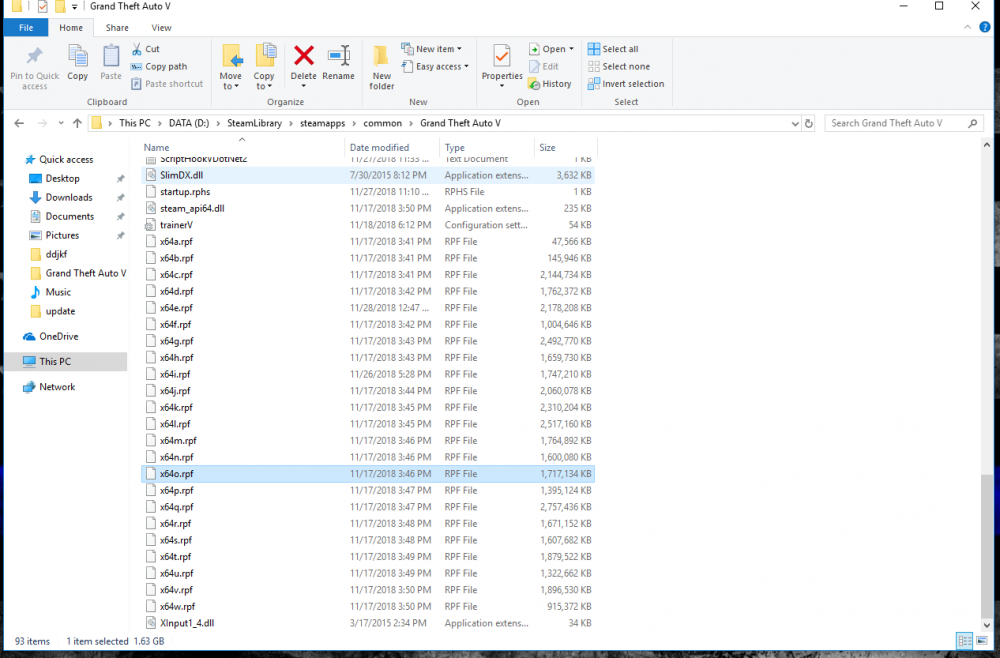Click Invert selection option
The height and width of the screenshot is (658, 1000).
[x=626, y=84]
